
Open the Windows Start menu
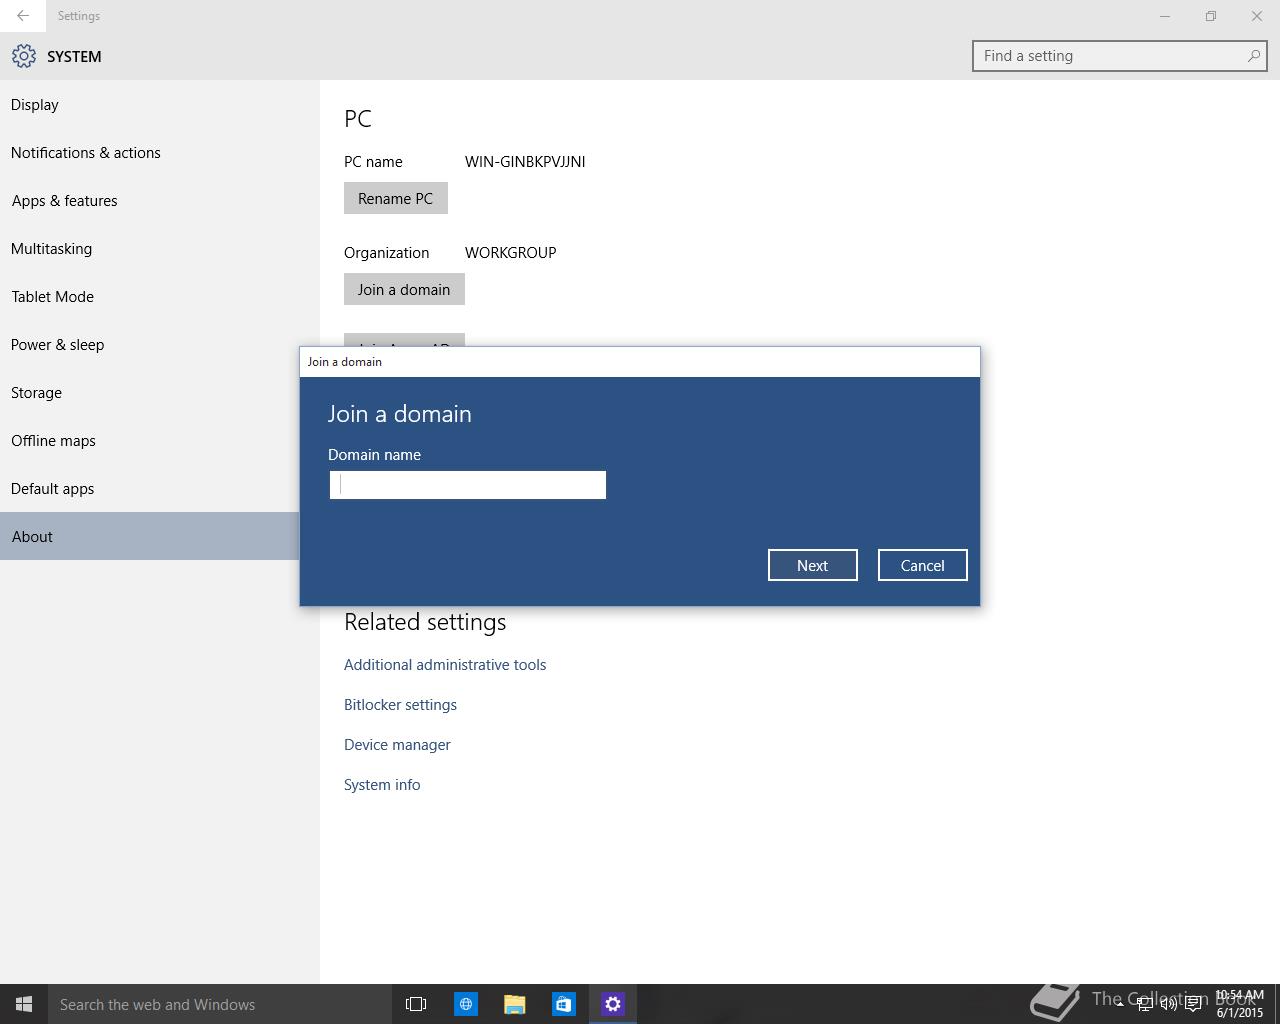[x=24, y=1004]
